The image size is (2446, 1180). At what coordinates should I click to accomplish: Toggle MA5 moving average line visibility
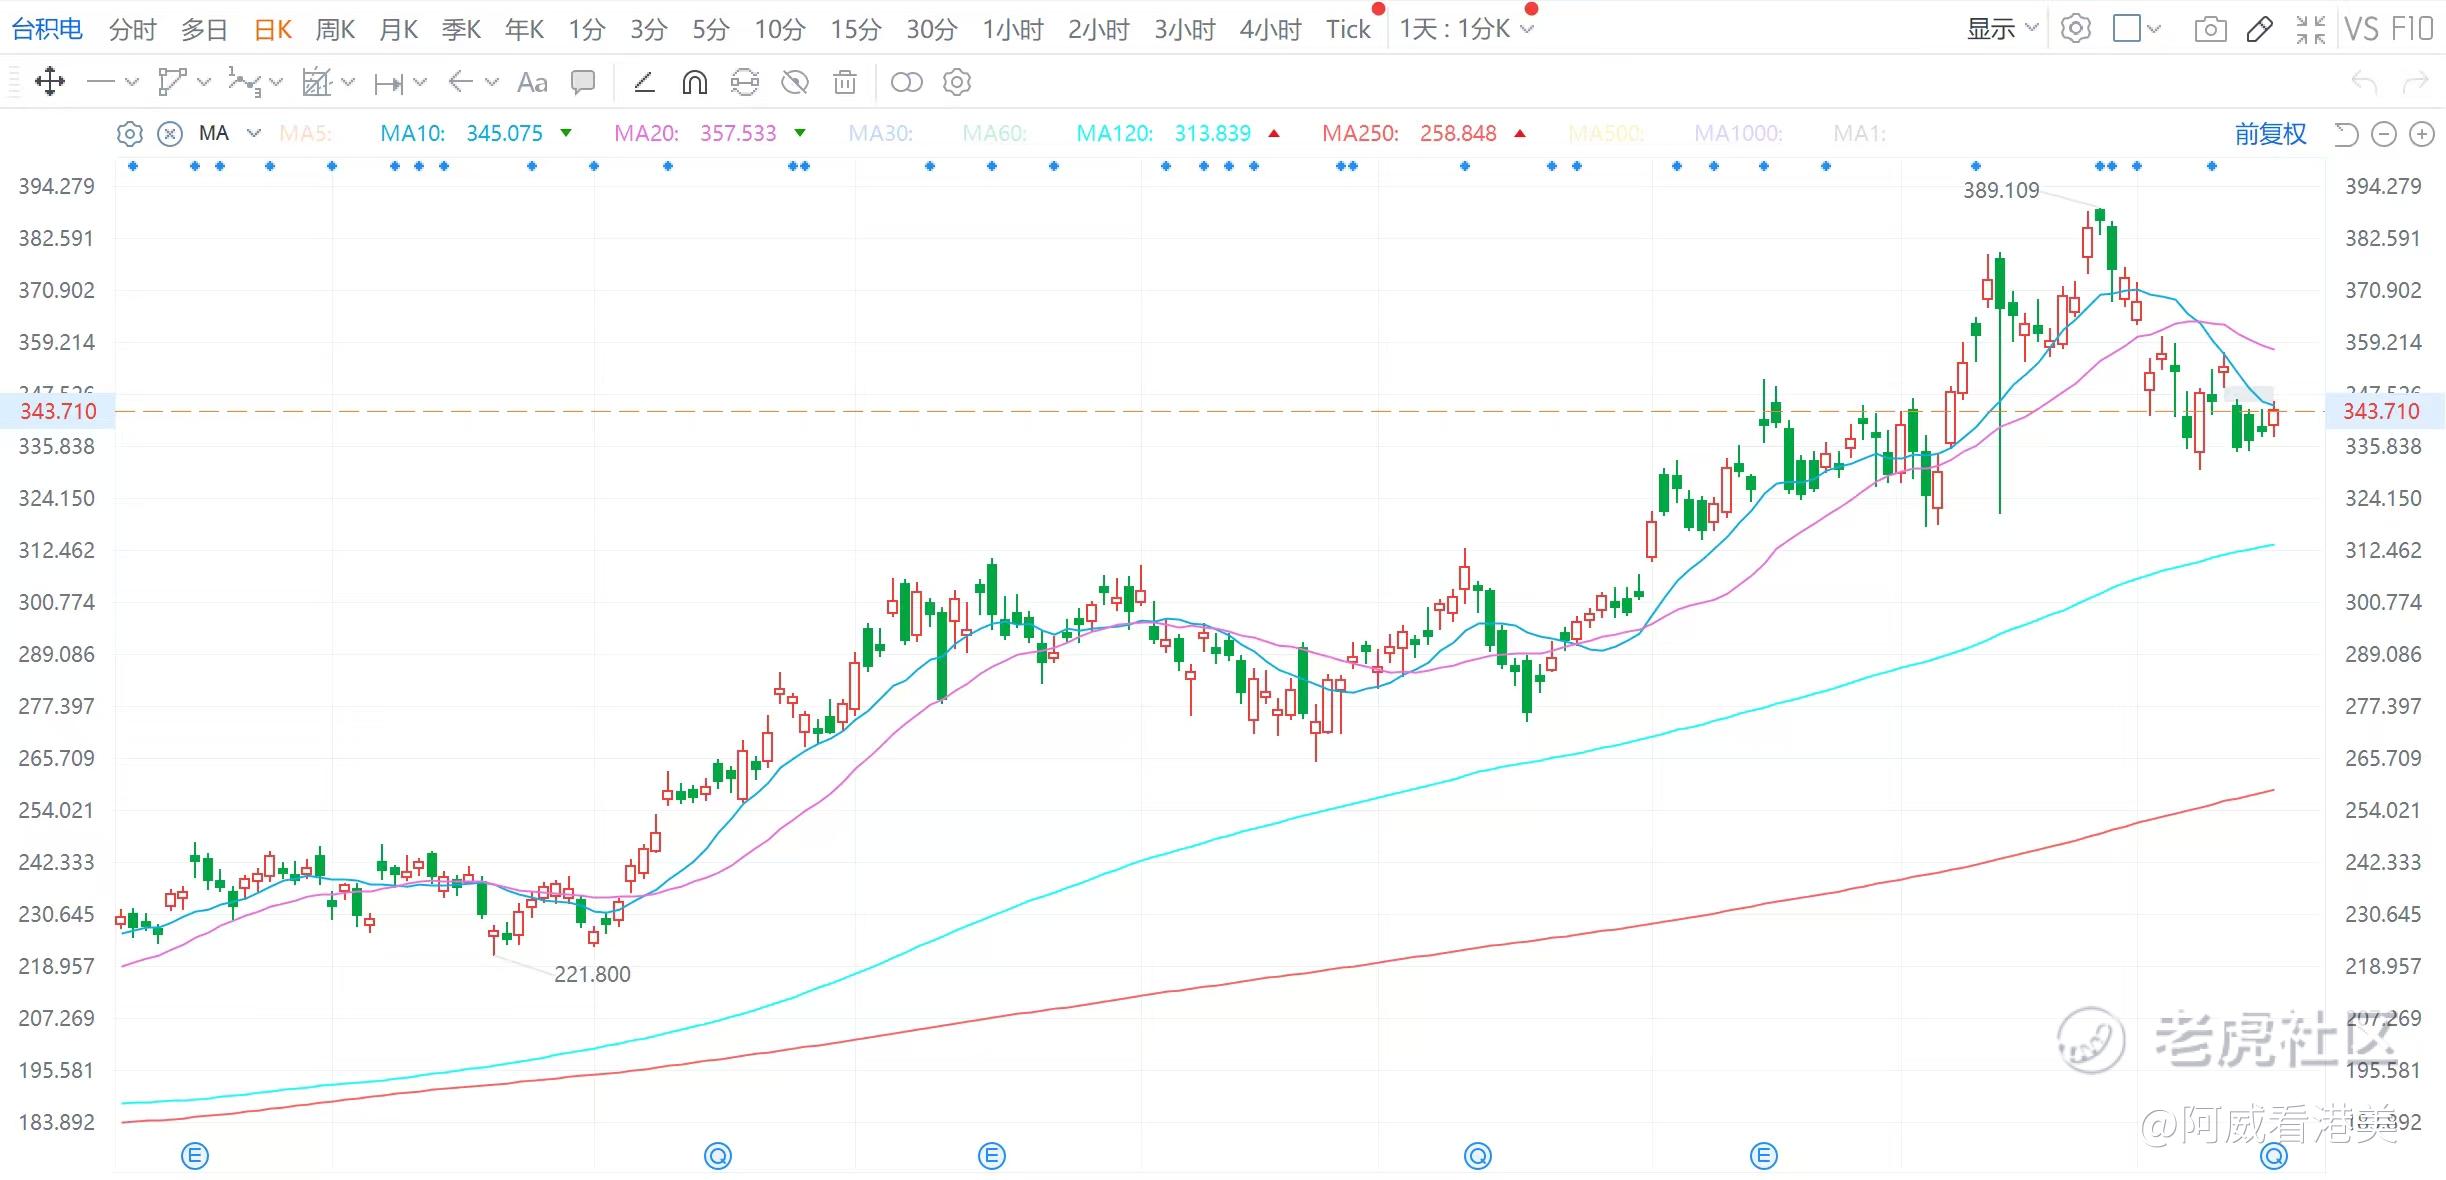coord(305,133)
